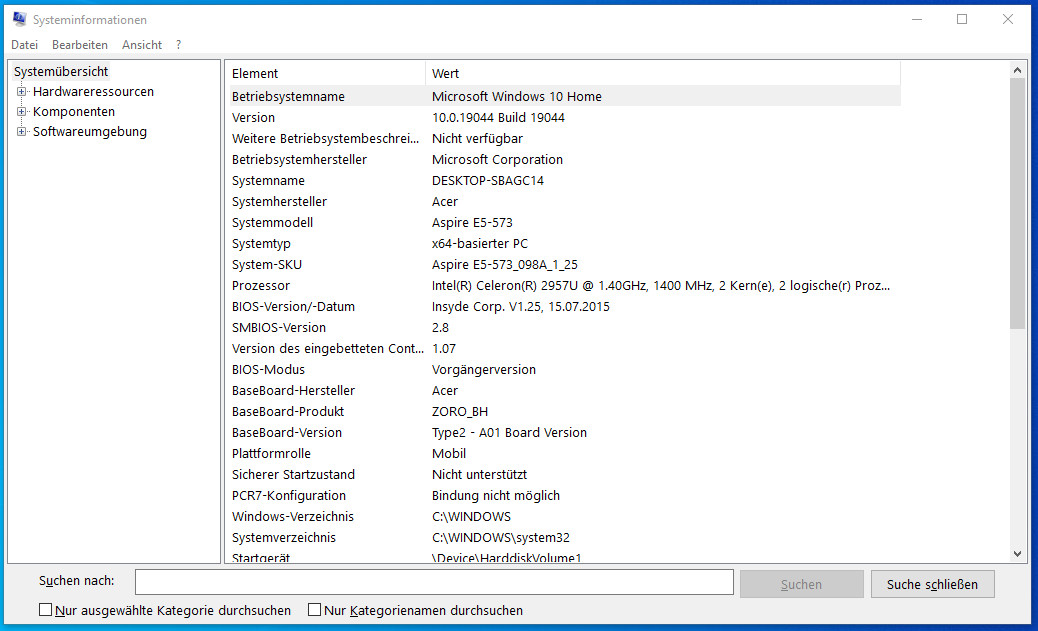Select the Betriebssystemname row
The image size is (1038, 631).
tap(565, 96)
